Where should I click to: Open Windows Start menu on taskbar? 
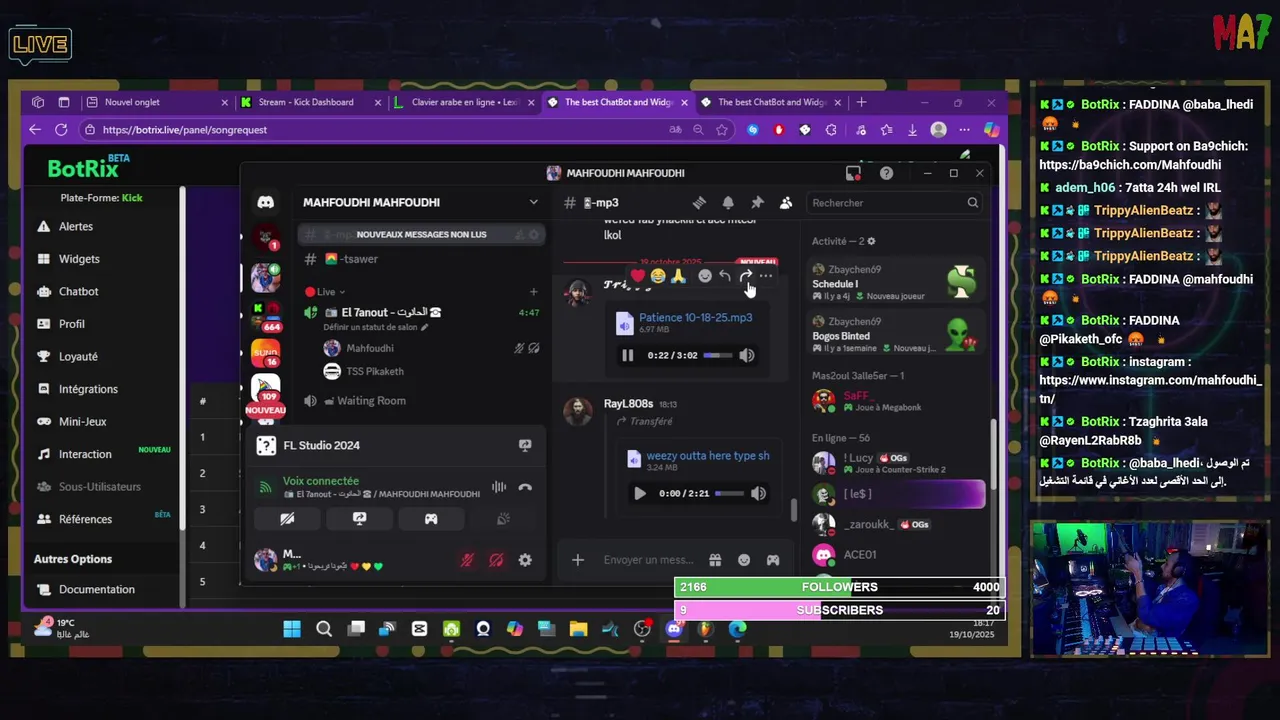click(x=292, y=629)
